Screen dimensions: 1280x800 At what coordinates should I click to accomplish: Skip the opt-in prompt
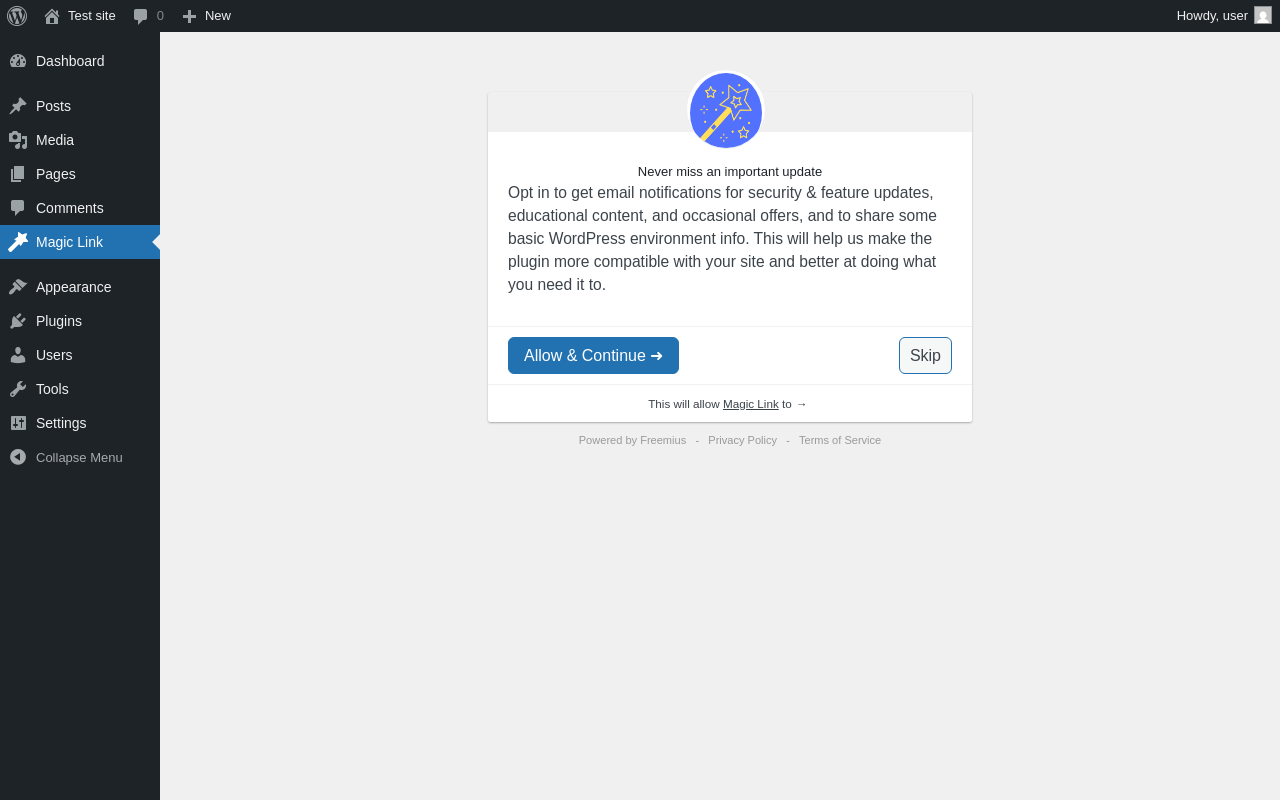(x=925, y=356)
